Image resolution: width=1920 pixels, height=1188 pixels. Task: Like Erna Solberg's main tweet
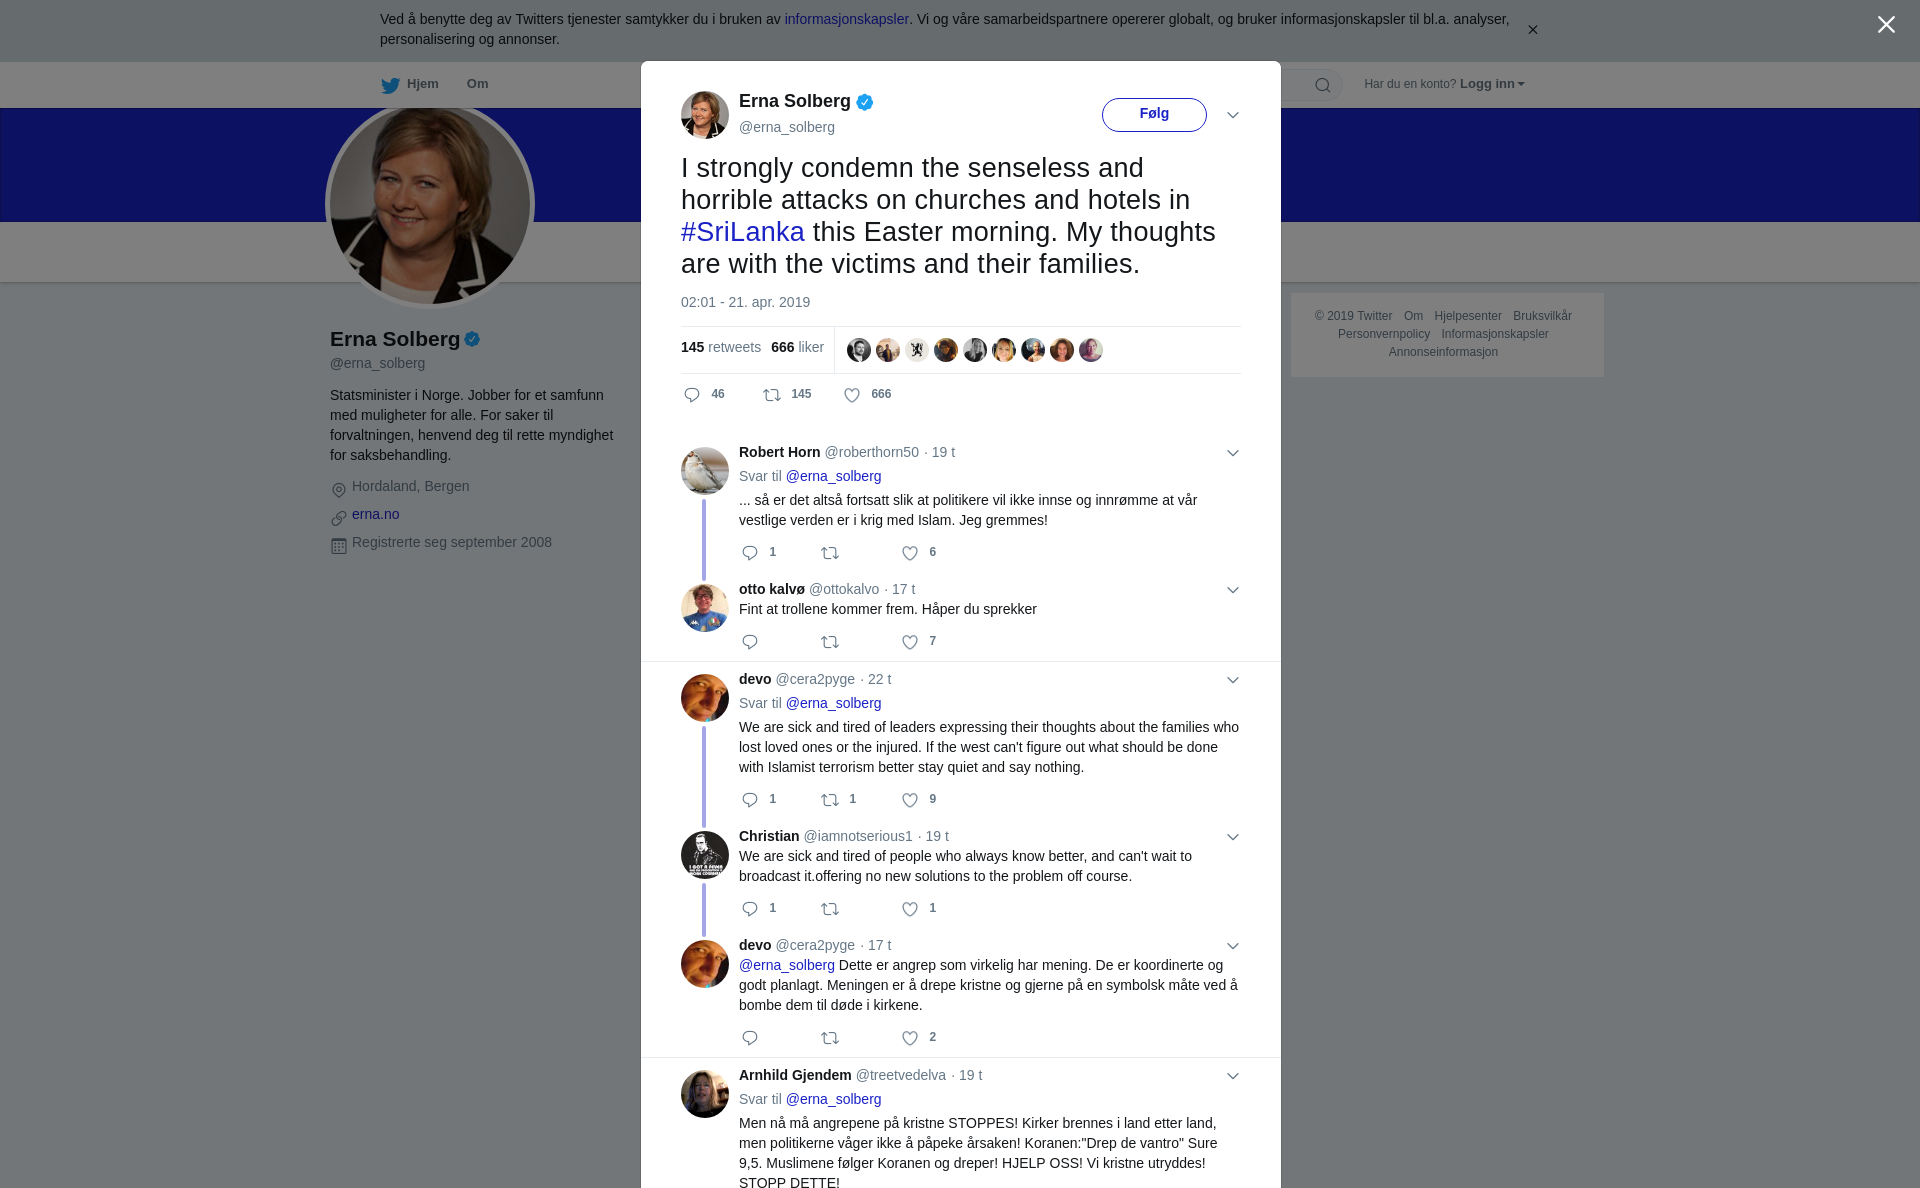click(x=852, y=395)
